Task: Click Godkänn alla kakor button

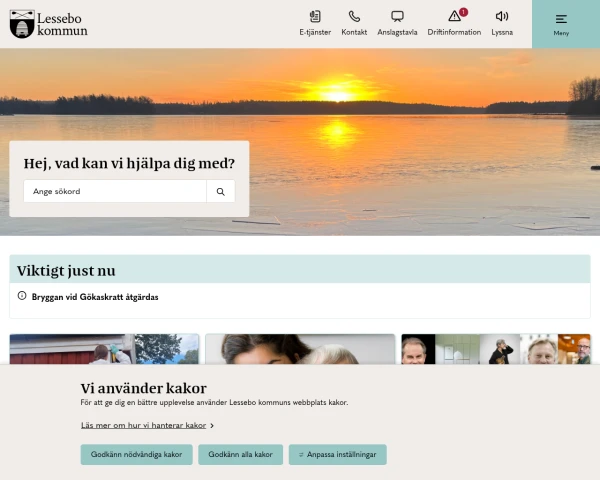Action: click(241, 454)
